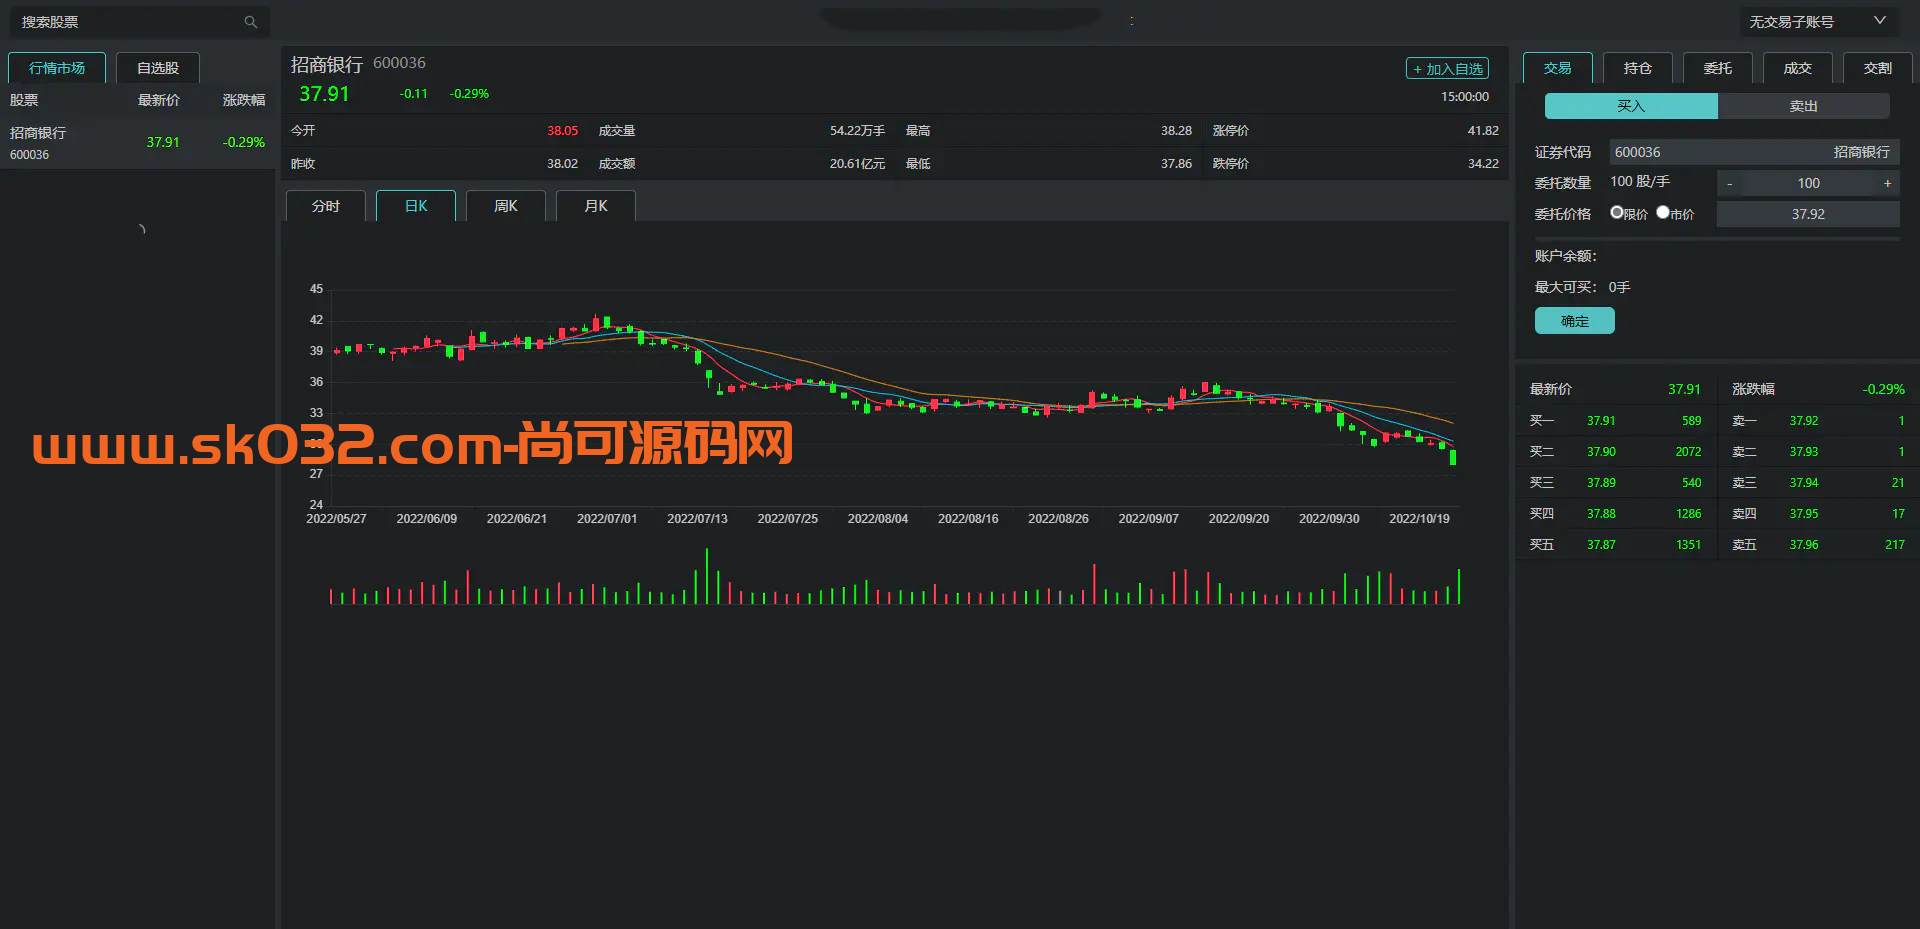Screen dimensions: 1920x929
Task: Click the 涨跌幅 column header in stock list
Action: pyautogui.click(x=244, y=100)
